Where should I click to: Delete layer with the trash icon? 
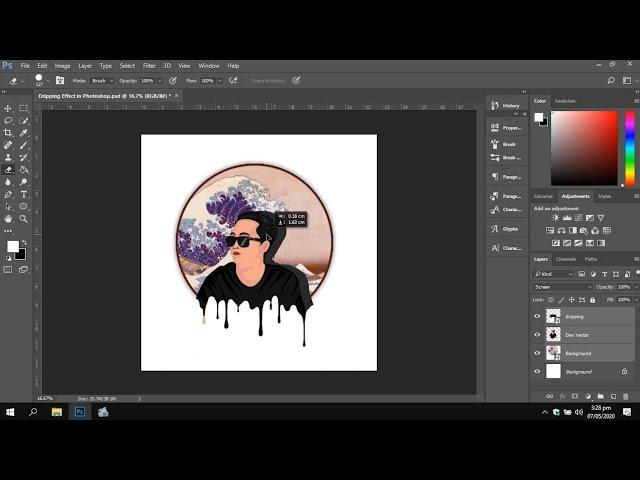pyautogui.click(x=626, y=396)
